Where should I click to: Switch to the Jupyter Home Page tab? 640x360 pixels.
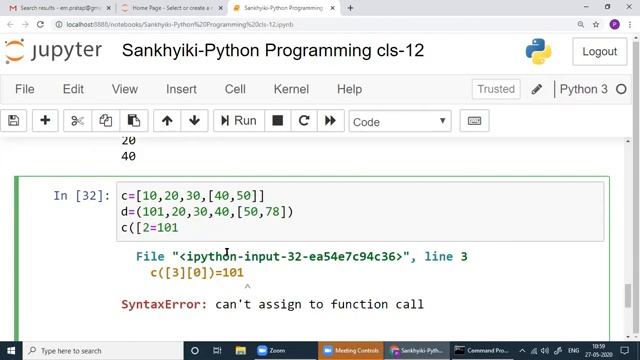coord(171,8)
